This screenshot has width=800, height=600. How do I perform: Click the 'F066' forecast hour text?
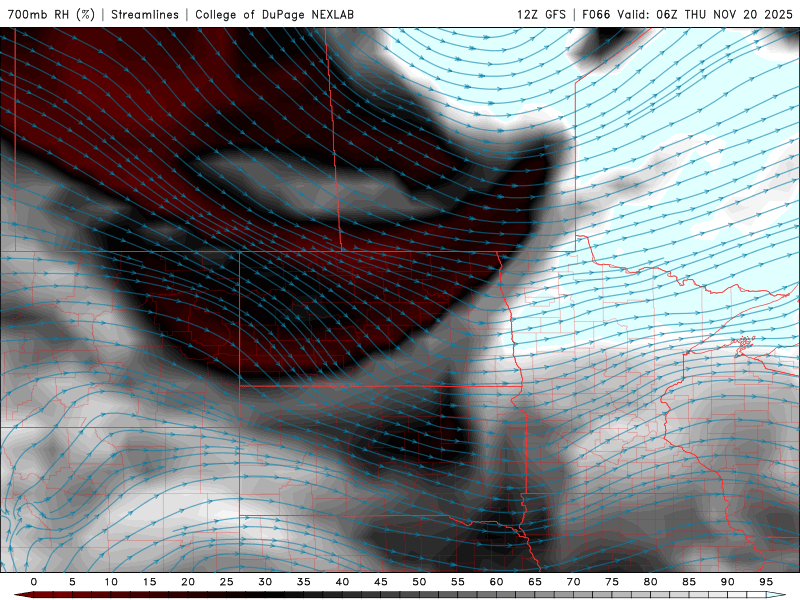596,14
